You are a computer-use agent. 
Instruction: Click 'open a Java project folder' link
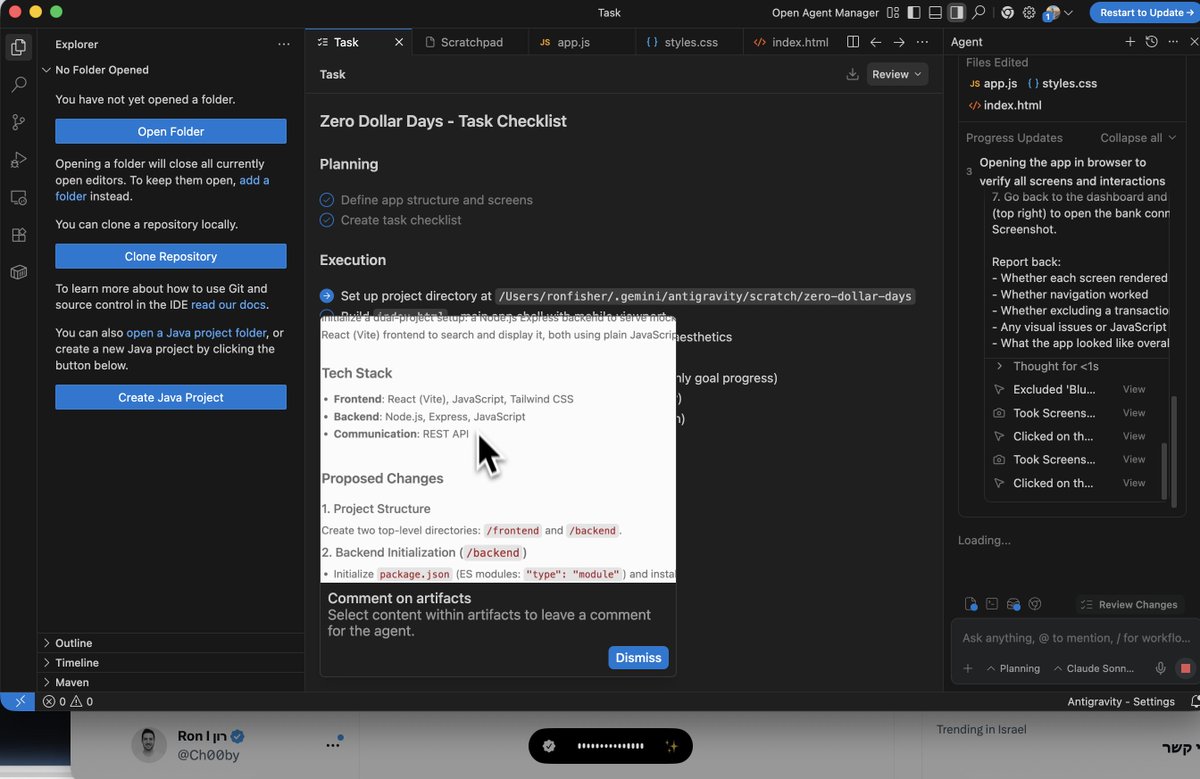click(196, 333)
